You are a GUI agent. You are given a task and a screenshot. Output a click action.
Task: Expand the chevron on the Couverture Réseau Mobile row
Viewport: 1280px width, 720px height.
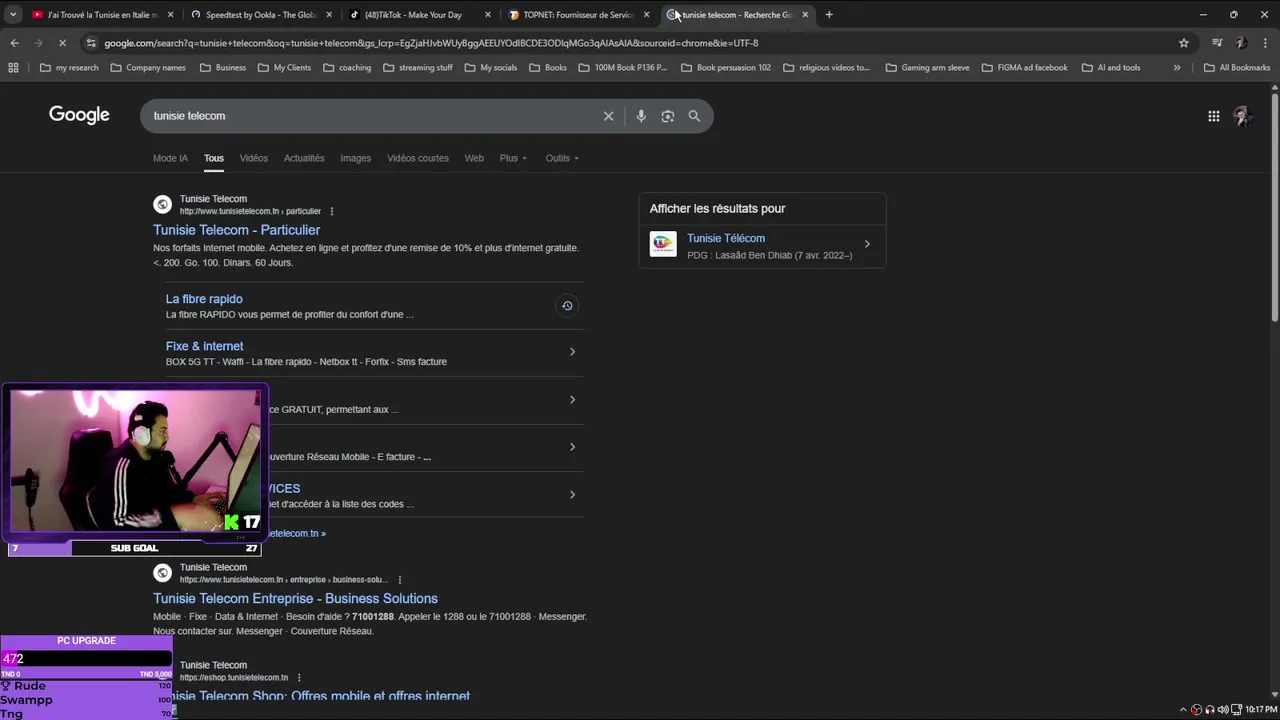coord(572,447)
